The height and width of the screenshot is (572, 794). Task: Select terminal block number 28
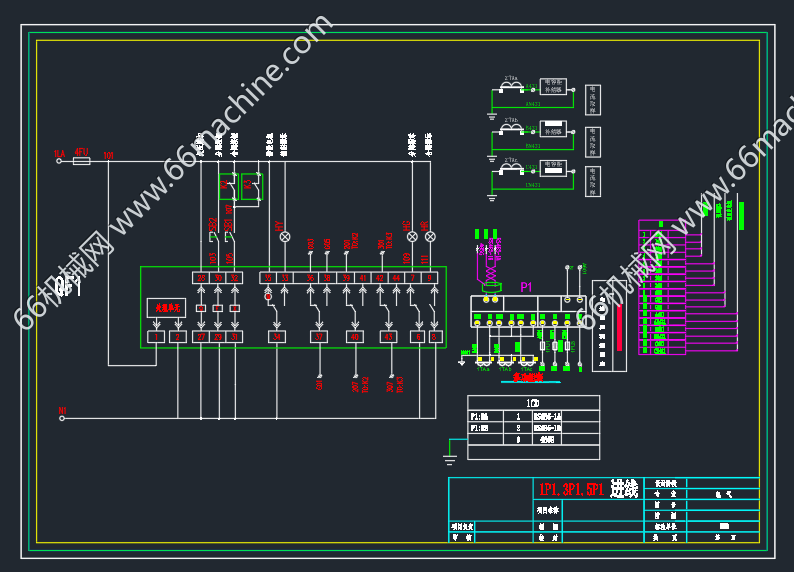pyautogui.click(x=200, y=278)
